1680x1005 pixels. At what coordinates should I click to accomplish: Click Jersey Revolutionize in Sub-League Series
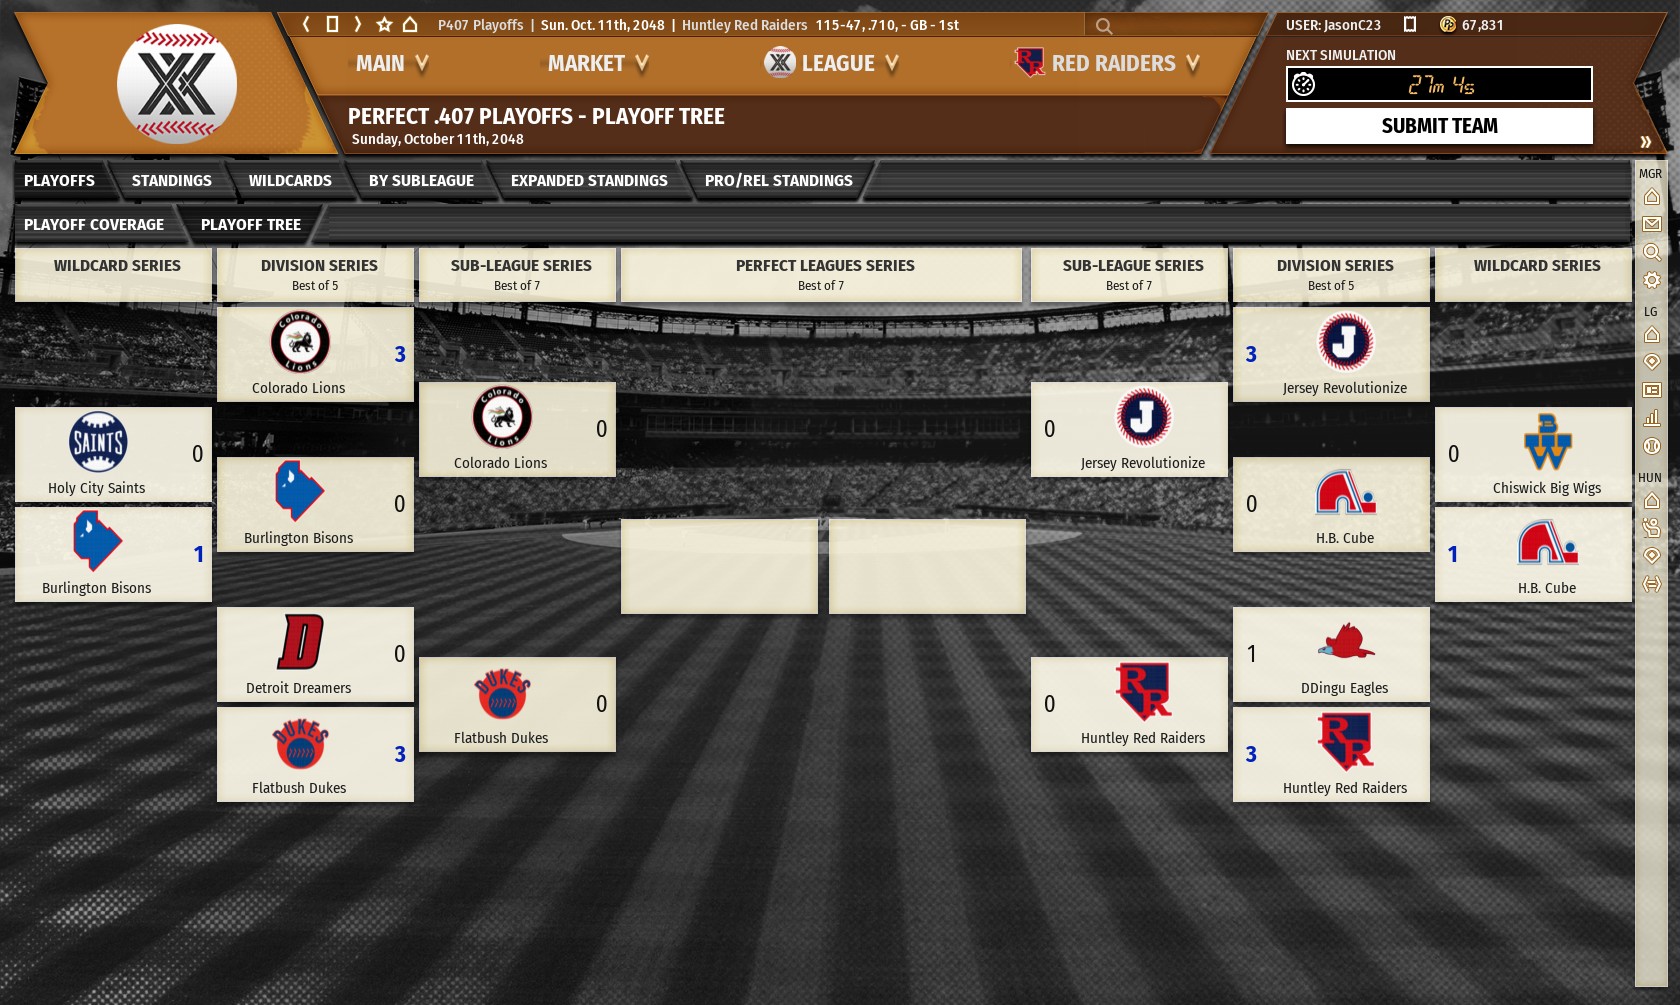(x=1129, y=429)
